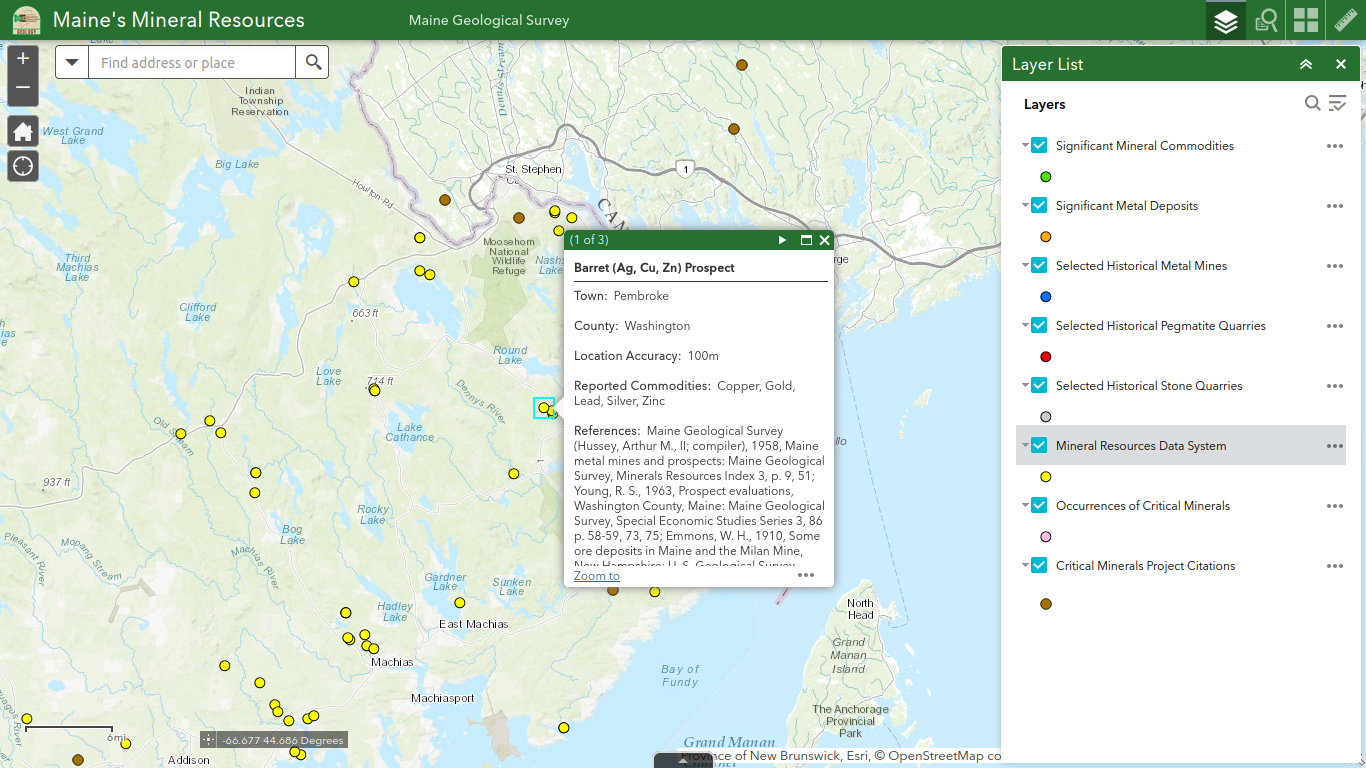Click Mineral Resources Data System layer name

1141,446
